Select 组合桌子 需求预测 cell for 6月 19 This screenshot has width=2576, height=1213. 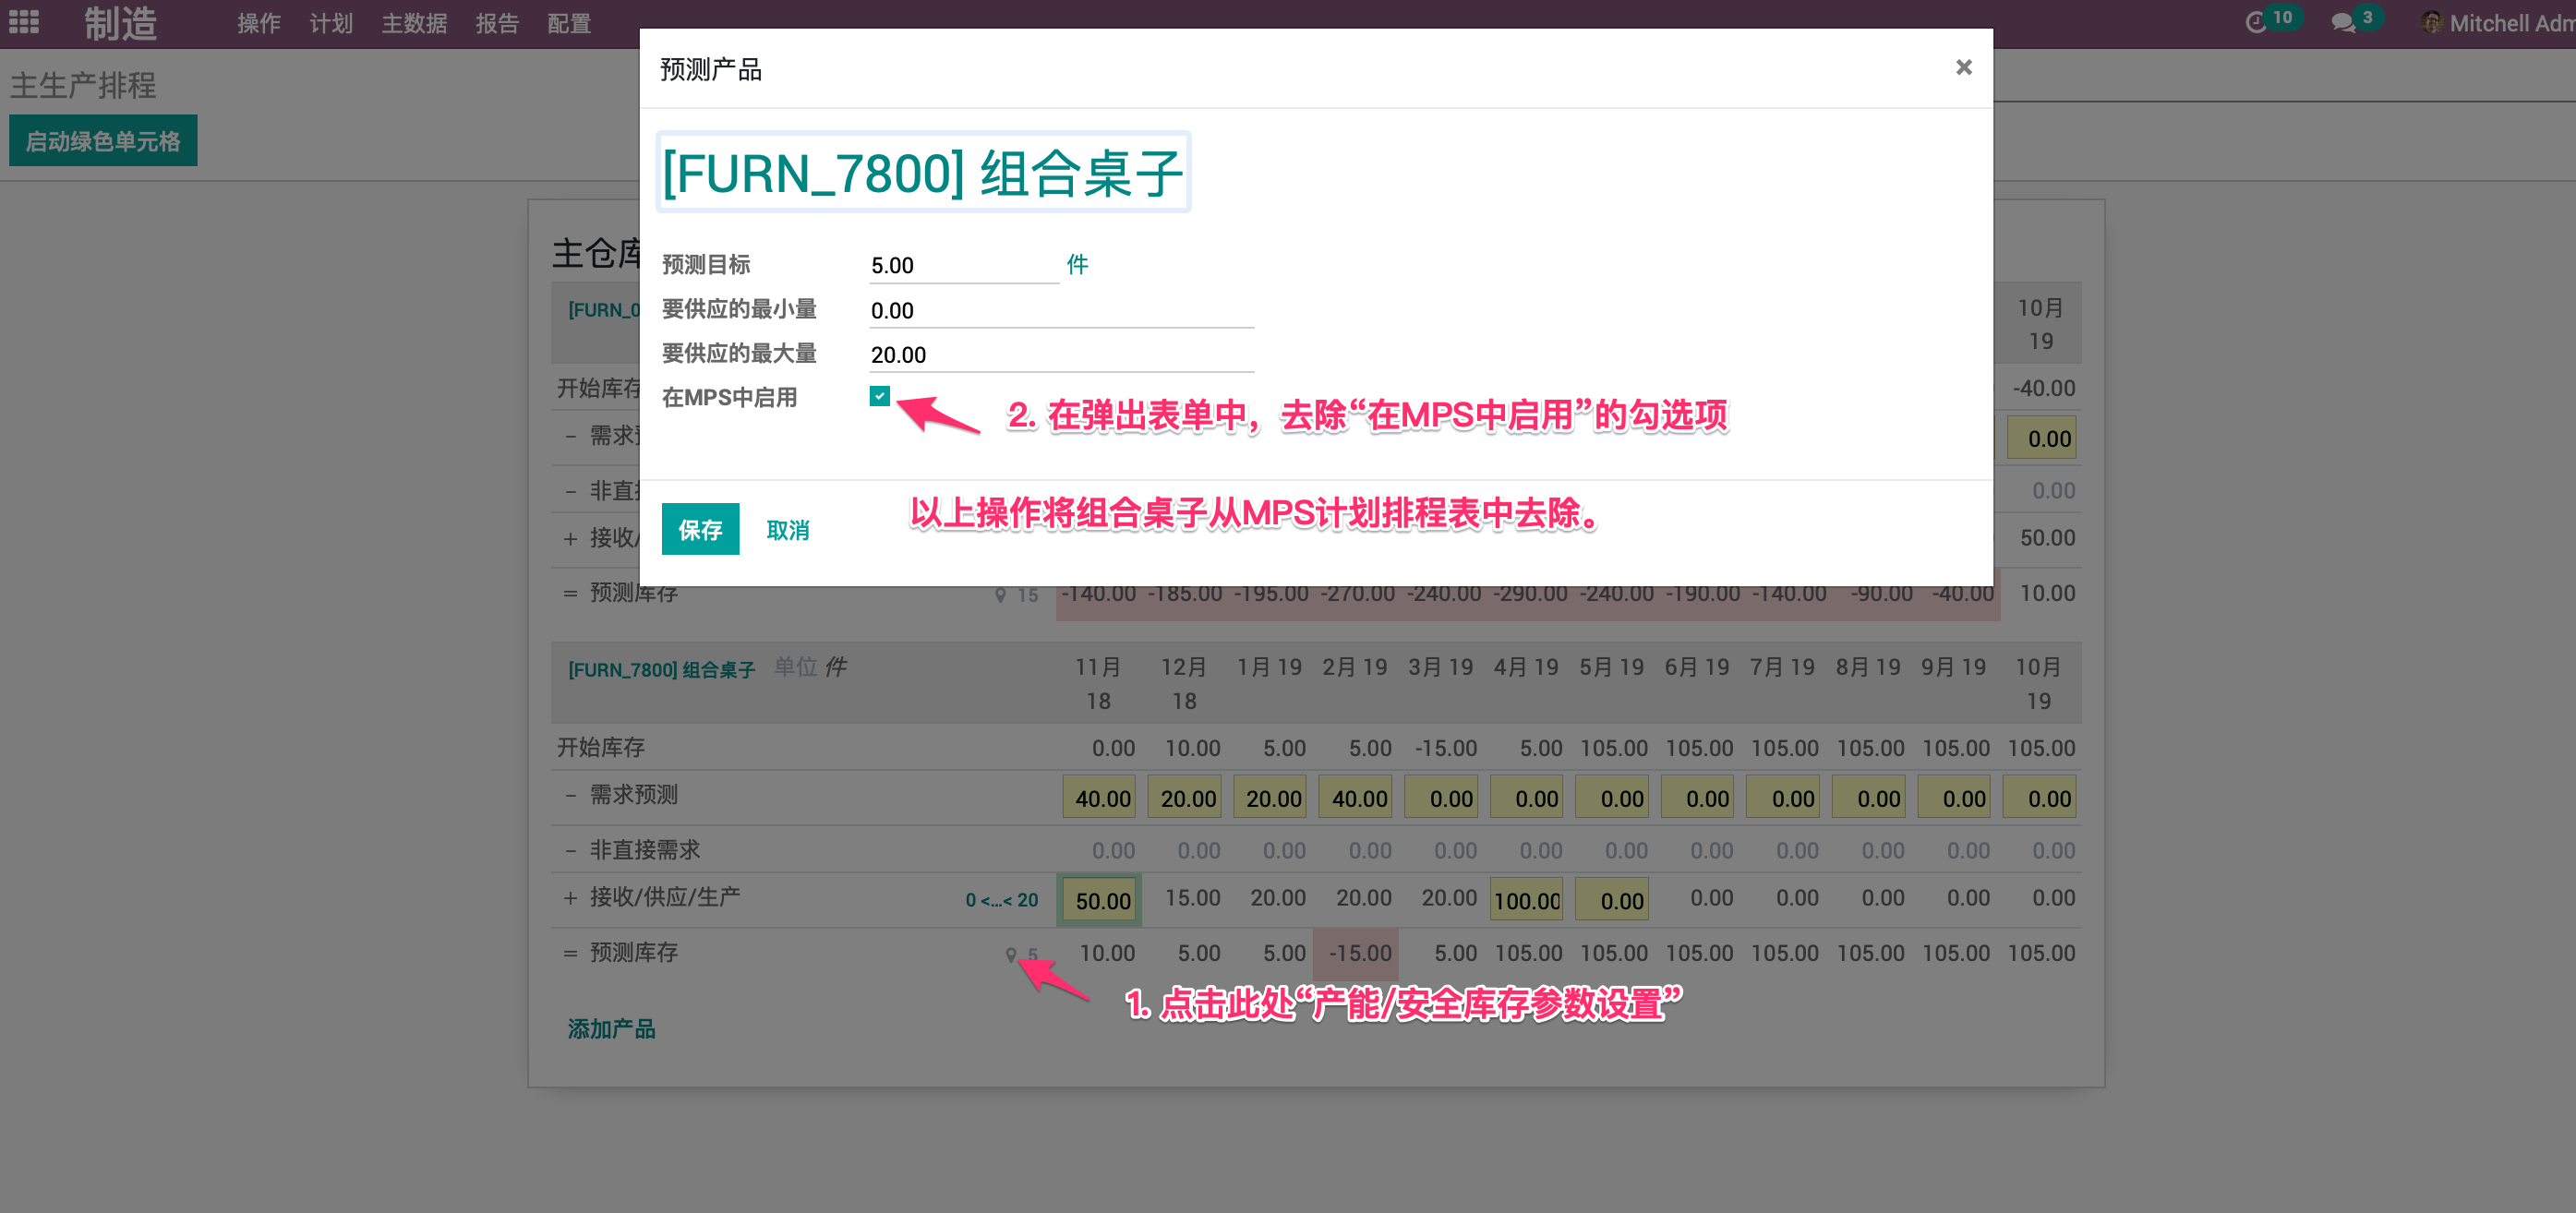pos(1698,798)
